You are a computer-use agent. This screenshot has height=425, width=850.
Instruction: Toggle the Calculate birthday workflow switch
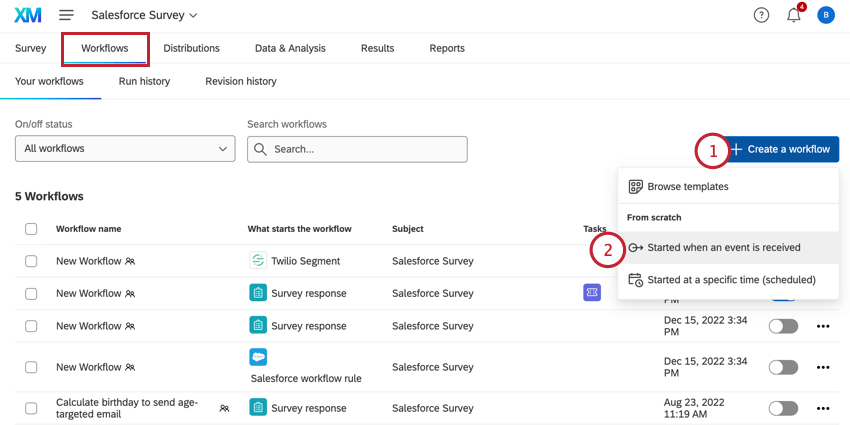click(x=783, y=408)
